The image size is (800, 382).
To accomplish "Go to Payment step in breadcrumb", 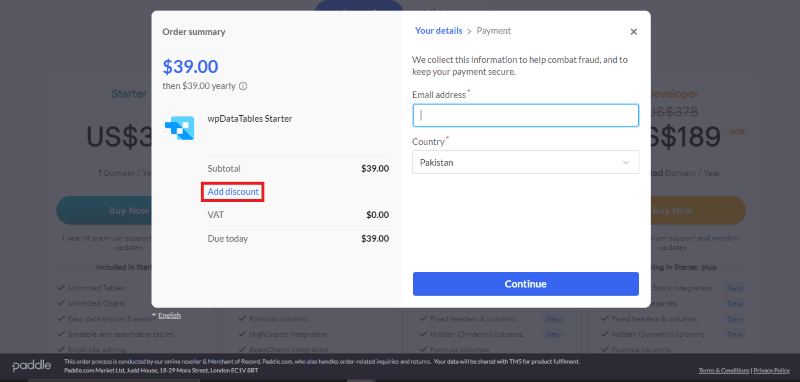I will (493, 31).
